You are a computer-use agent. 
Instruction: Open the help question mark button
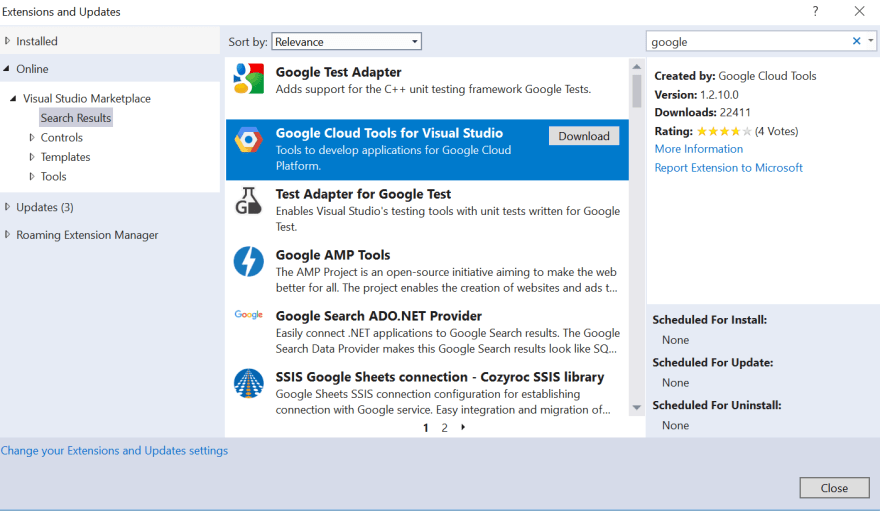coord(815,11)
